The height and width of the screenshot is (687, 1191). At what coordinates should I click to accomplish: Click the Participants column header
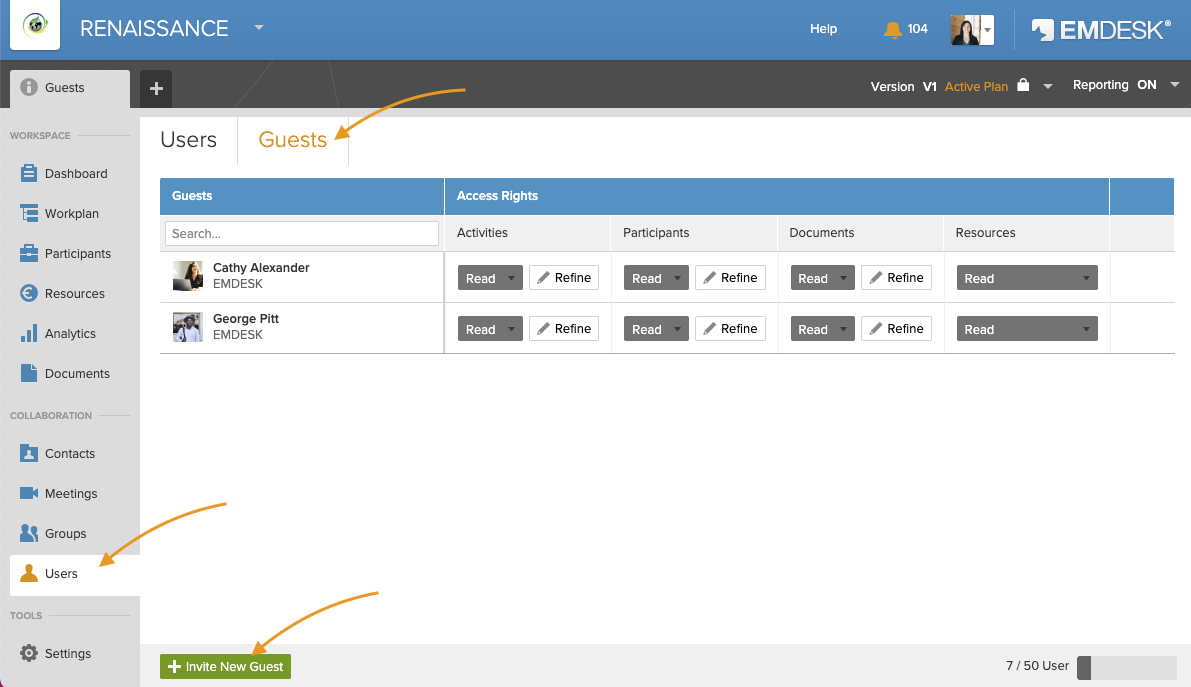coord(656,233)
